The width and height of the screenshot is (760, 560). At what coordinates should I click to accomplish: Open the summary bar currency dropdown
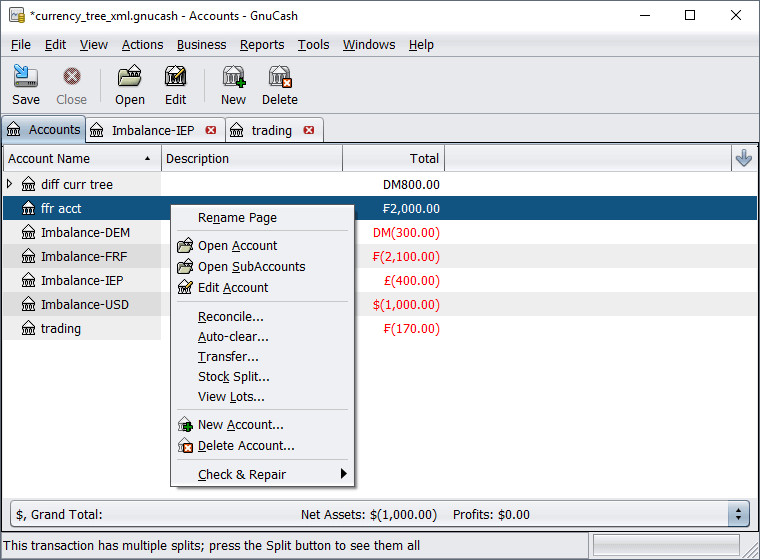pyautogui.click(x=739, y=515)
